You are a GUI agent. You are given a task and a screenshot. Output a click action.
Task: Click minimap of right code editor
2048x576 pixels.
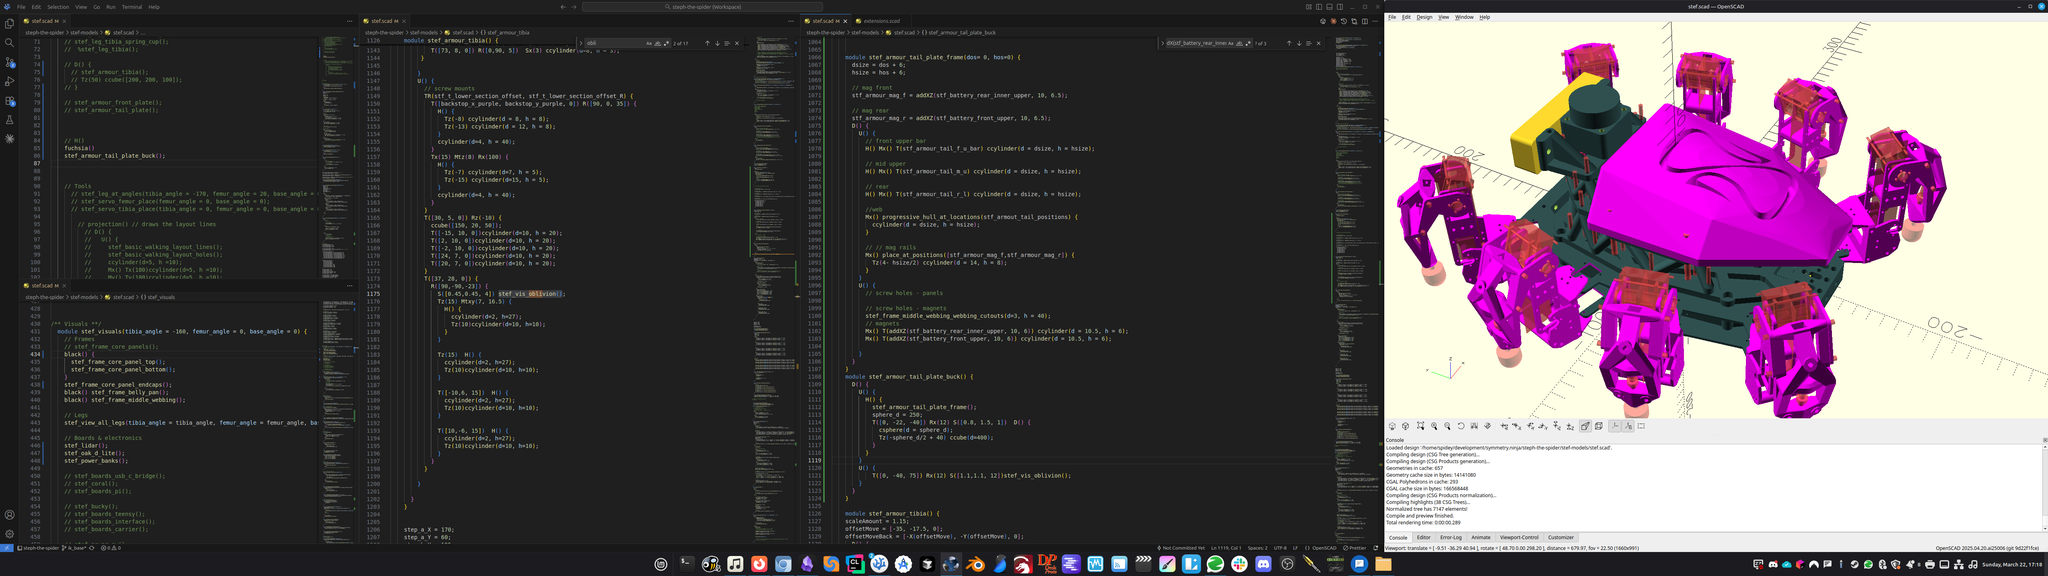click(x=1354, y=290)
